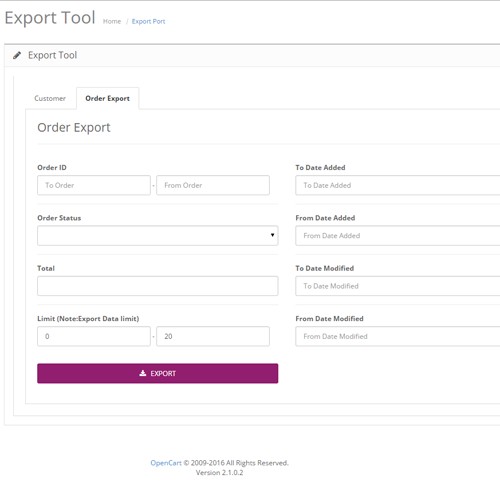The width and height of the screenshot is (500, 500).
Task: Focus the From Order input field
Action: (x=213, y=185)
